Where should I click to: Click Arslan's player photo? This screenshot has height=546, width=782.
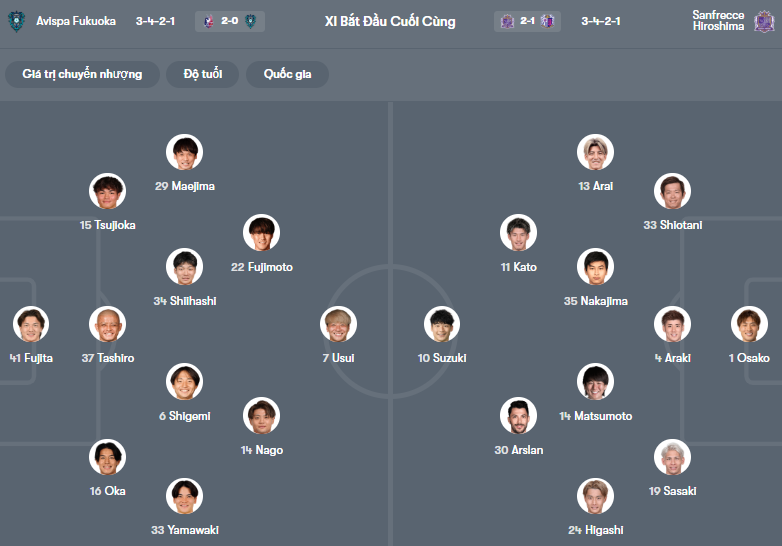518,416
